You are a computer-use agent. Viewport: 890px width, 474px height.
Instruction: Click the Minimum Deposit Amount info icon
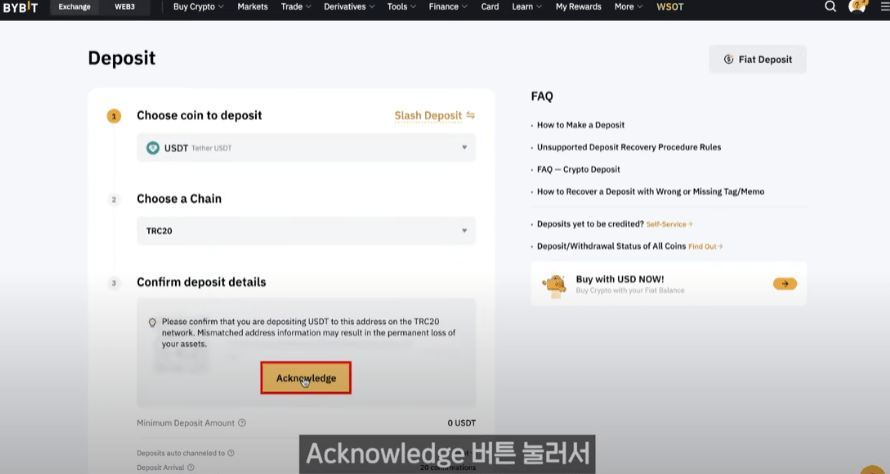point(242,423)
